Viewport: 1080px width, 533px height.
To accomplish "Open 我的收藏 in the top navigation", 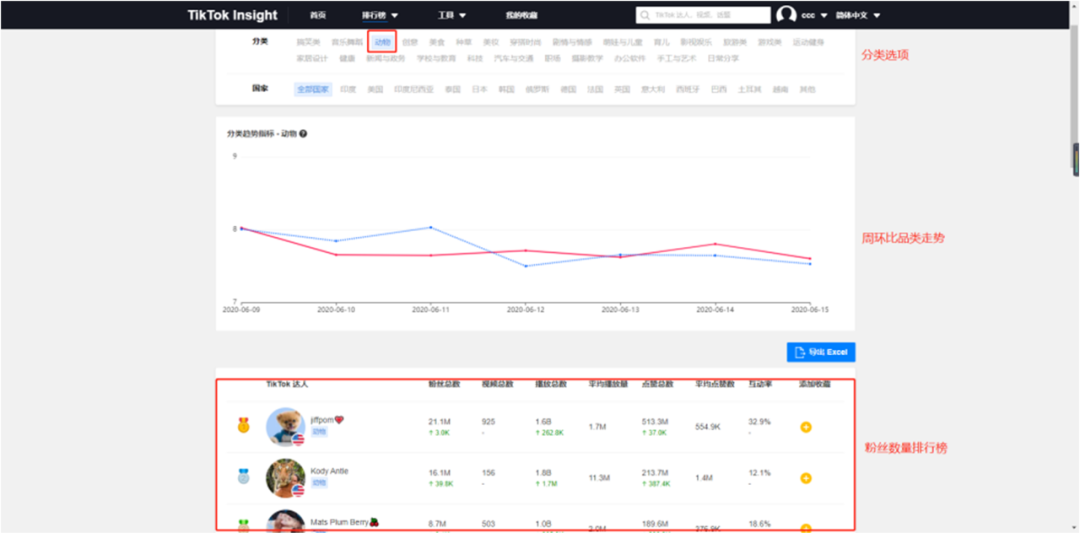I will (521, 15).
